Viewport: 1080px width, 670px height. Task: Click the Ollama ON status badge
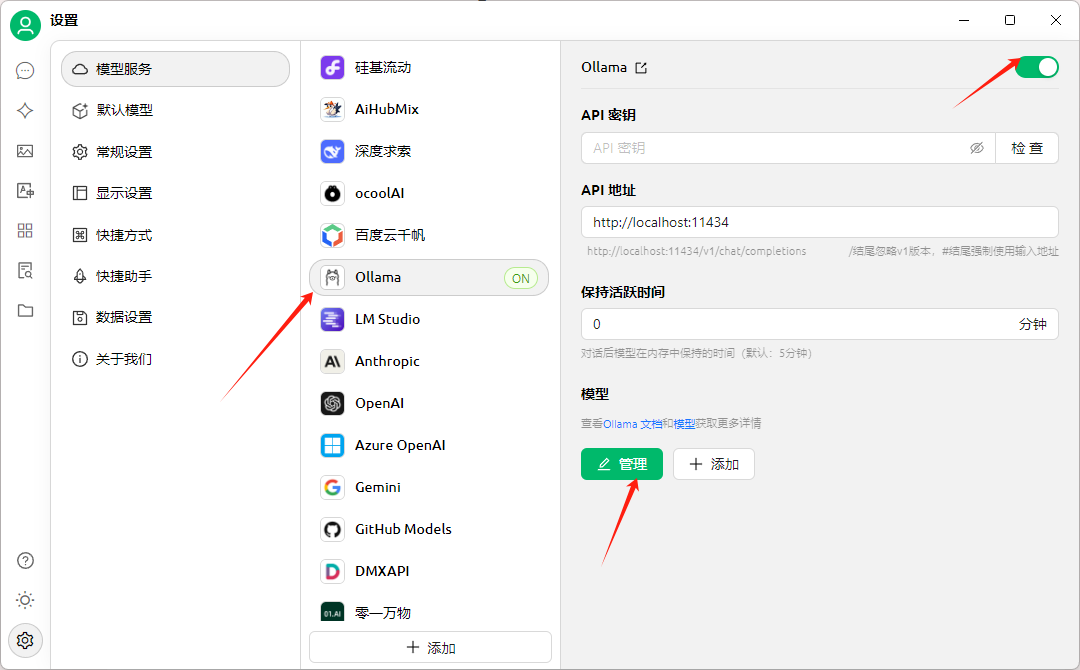point(521,278)
